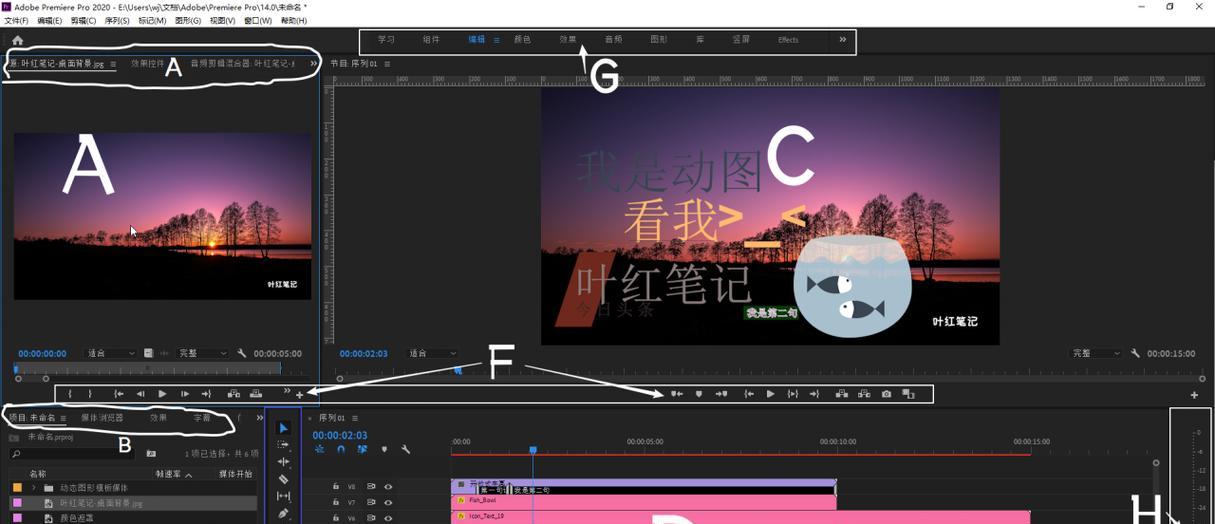Open the 剪辑(C) menu

click(x=84, y=20)
